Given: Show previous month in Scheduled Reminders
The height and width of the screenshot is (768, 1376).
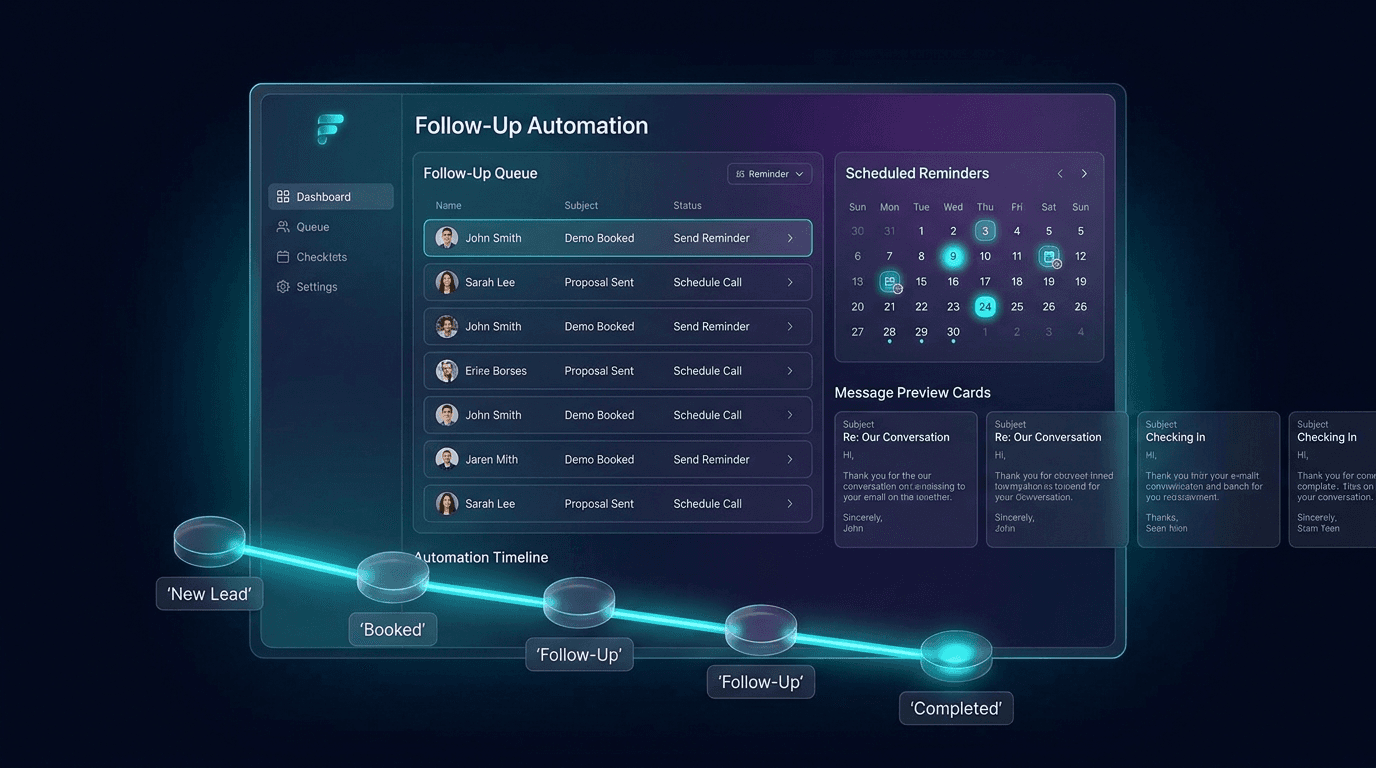Looking at the screenshot, I should coord(1060,174).
